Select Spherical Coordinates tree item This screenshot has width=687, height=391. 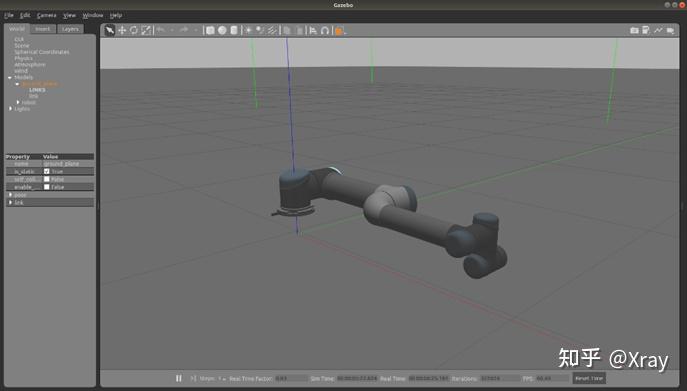coord(42,52)
